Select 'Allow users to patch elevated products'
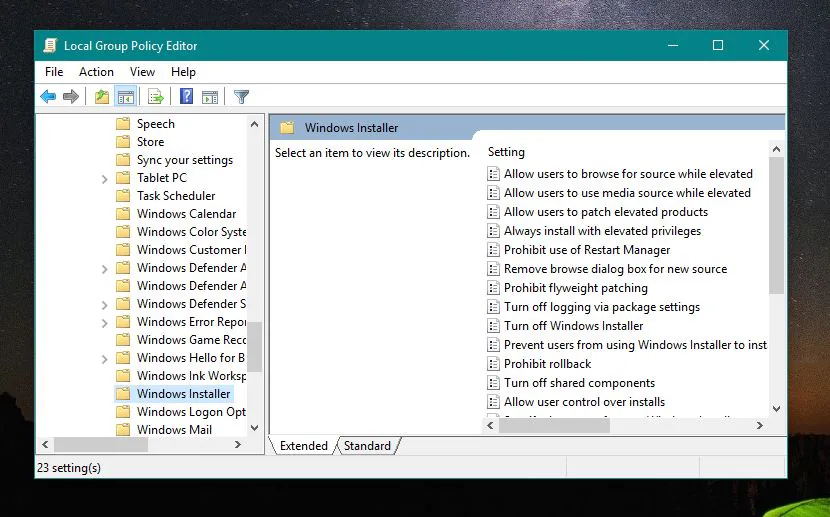This screenshot has width=830, height=517. coord(606,212)
